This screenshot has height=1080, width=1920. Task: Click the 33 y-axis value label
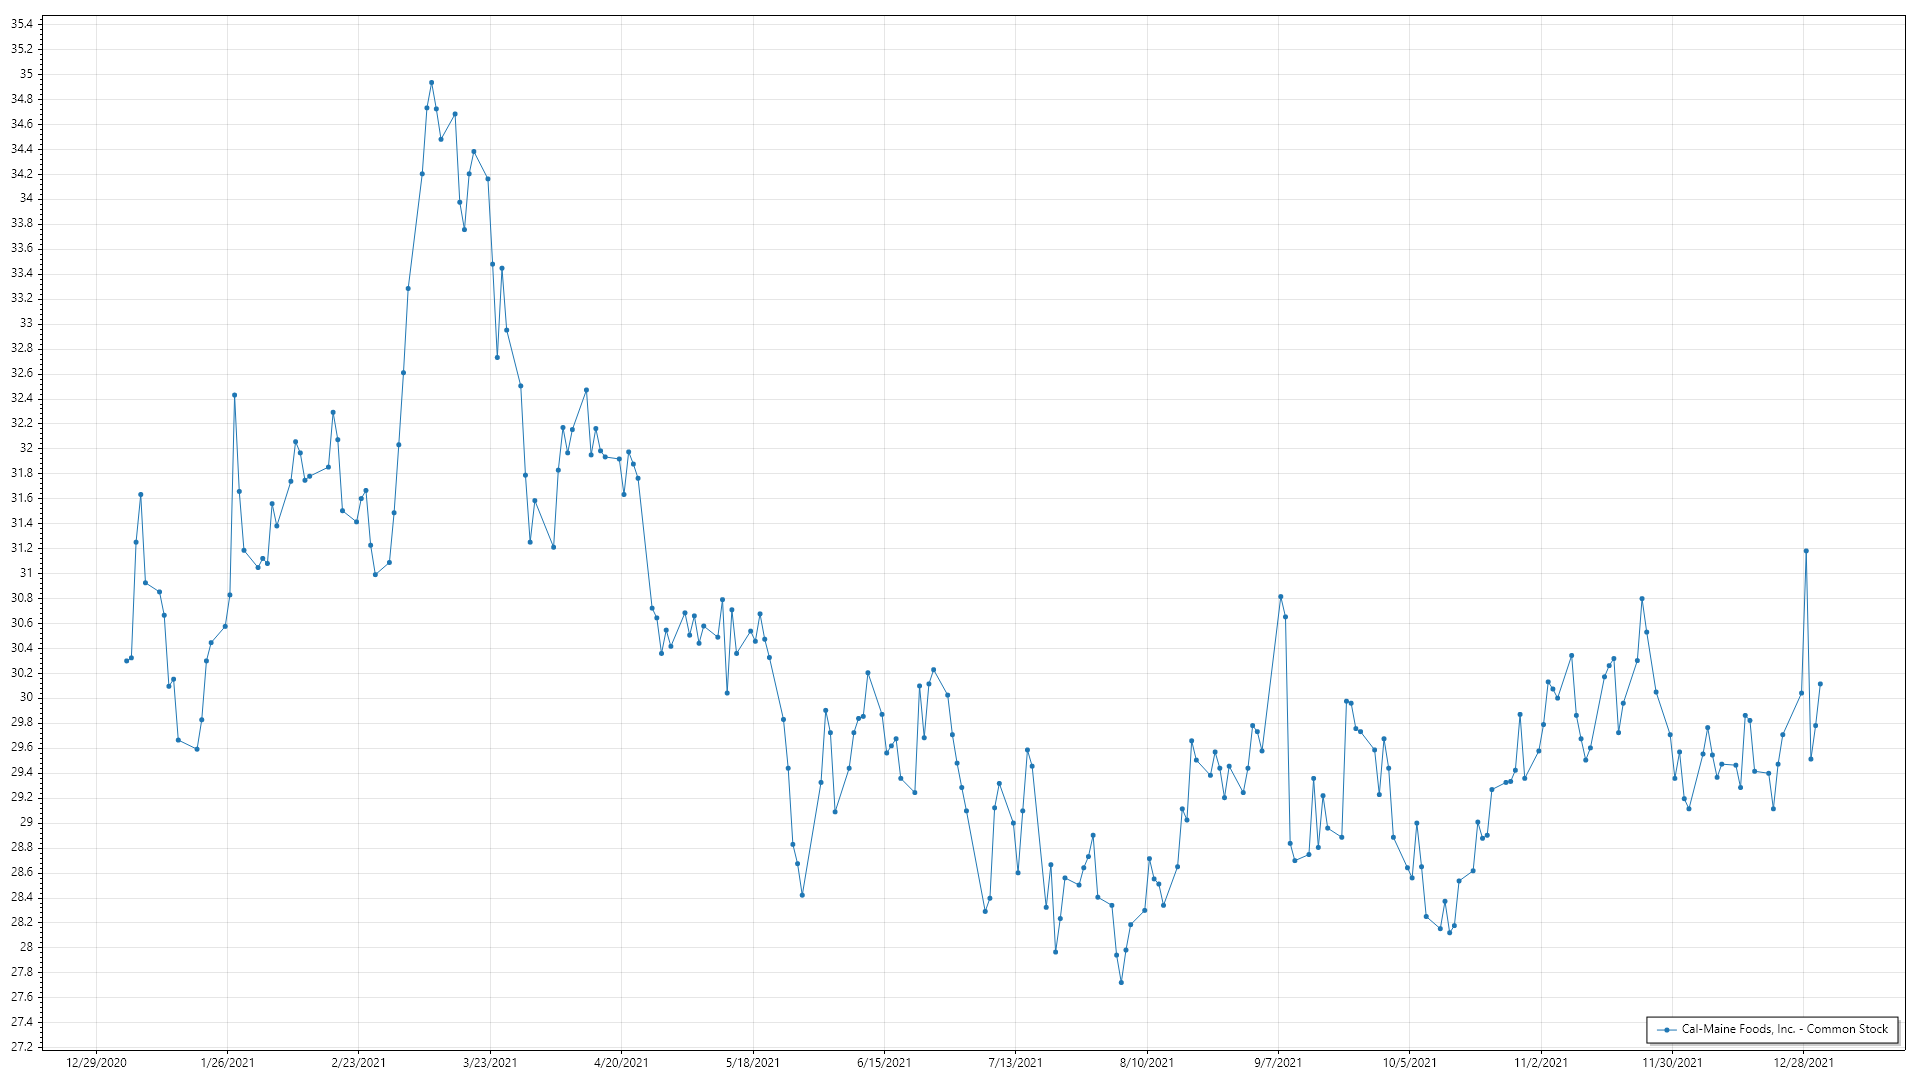[26, 323]
